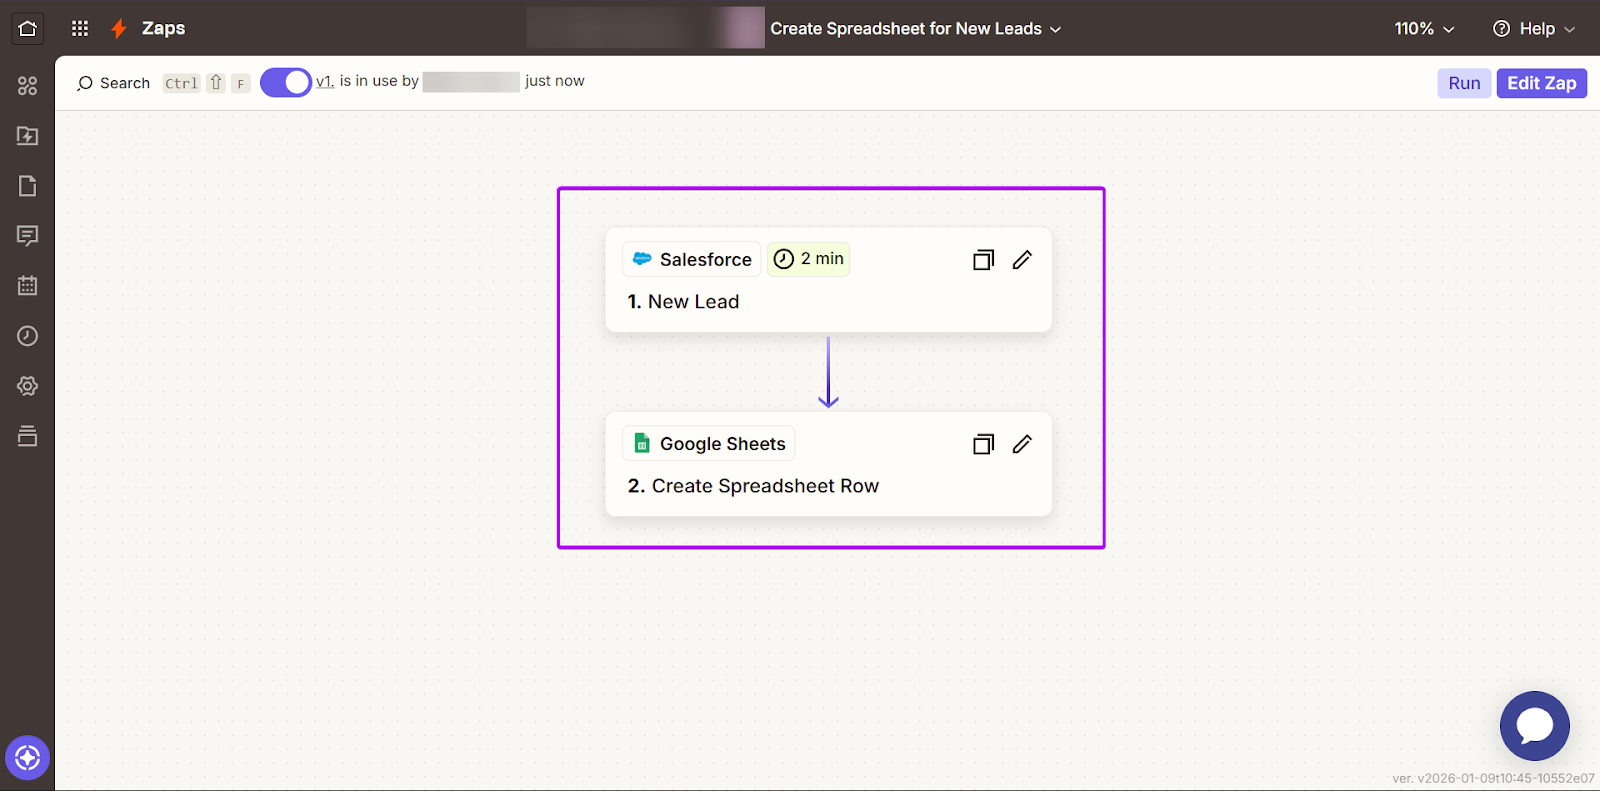Screen dimensions: 1600x791
Task: Select '2. Create Spreadsheet Row' step text
Action: (753, 486)
